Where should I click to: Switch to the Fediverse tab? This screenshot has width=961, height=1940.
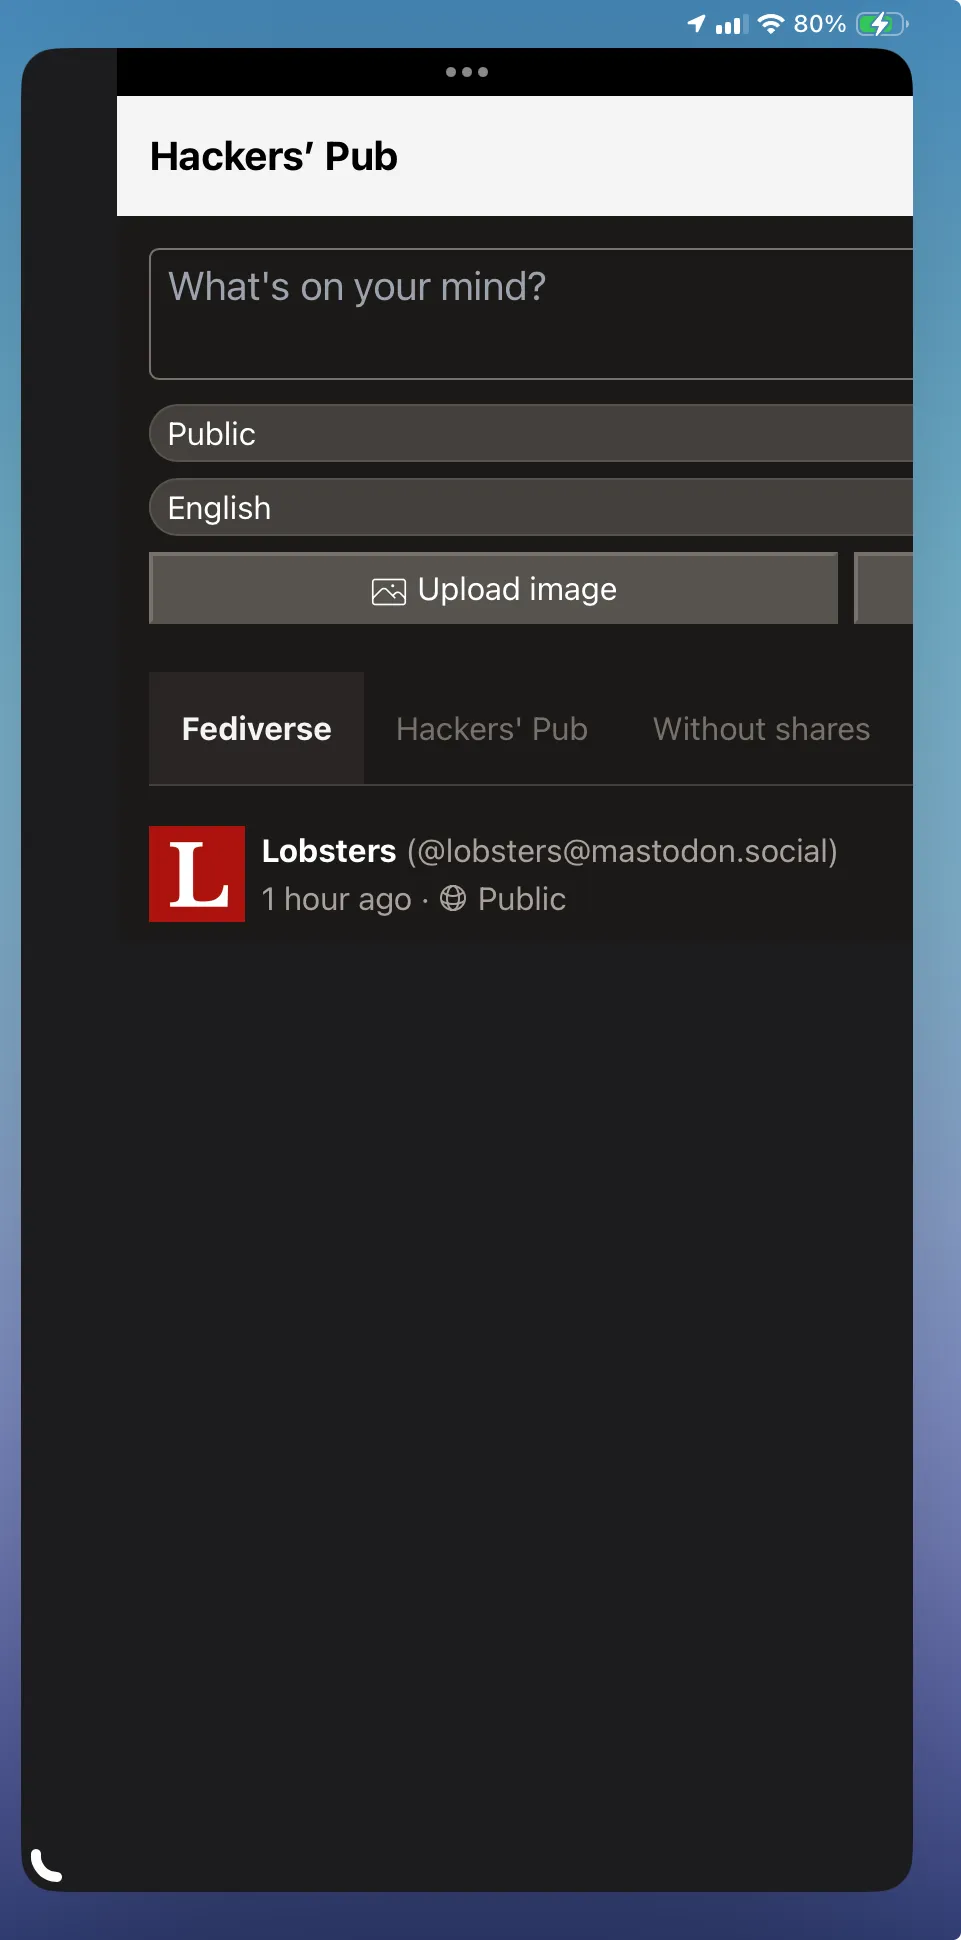256,729
